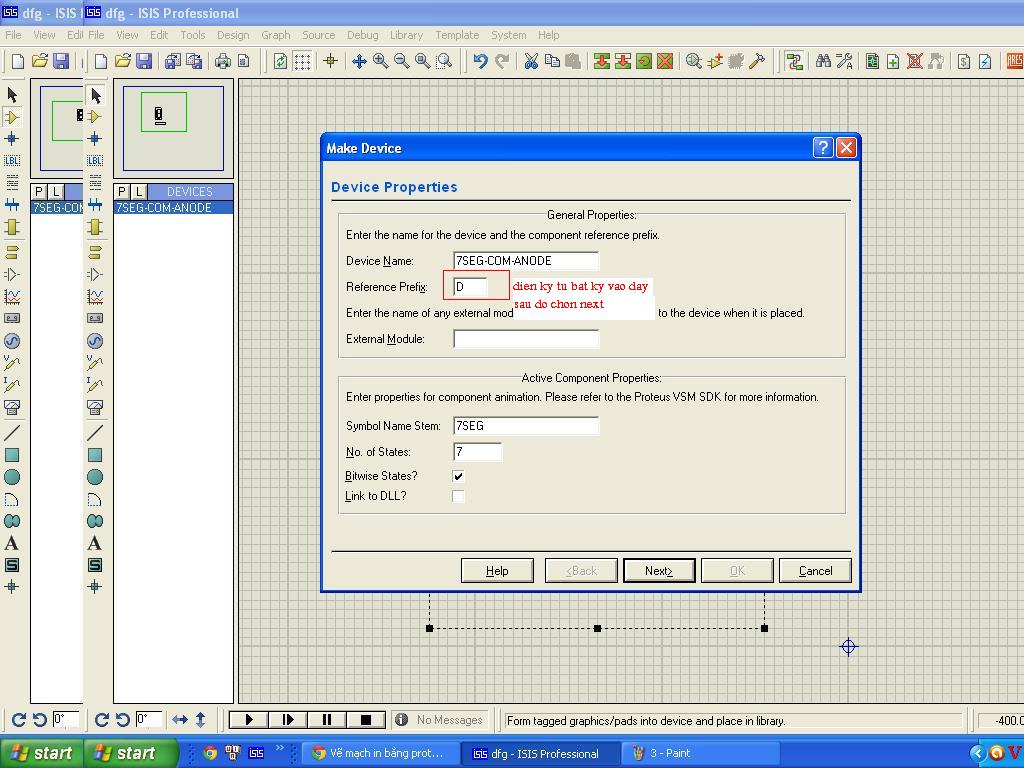Select the Pan (center at cursor) icon
Image resolution: width=1024 pixels, height=768 pixels.
click(x=359, y=61)
